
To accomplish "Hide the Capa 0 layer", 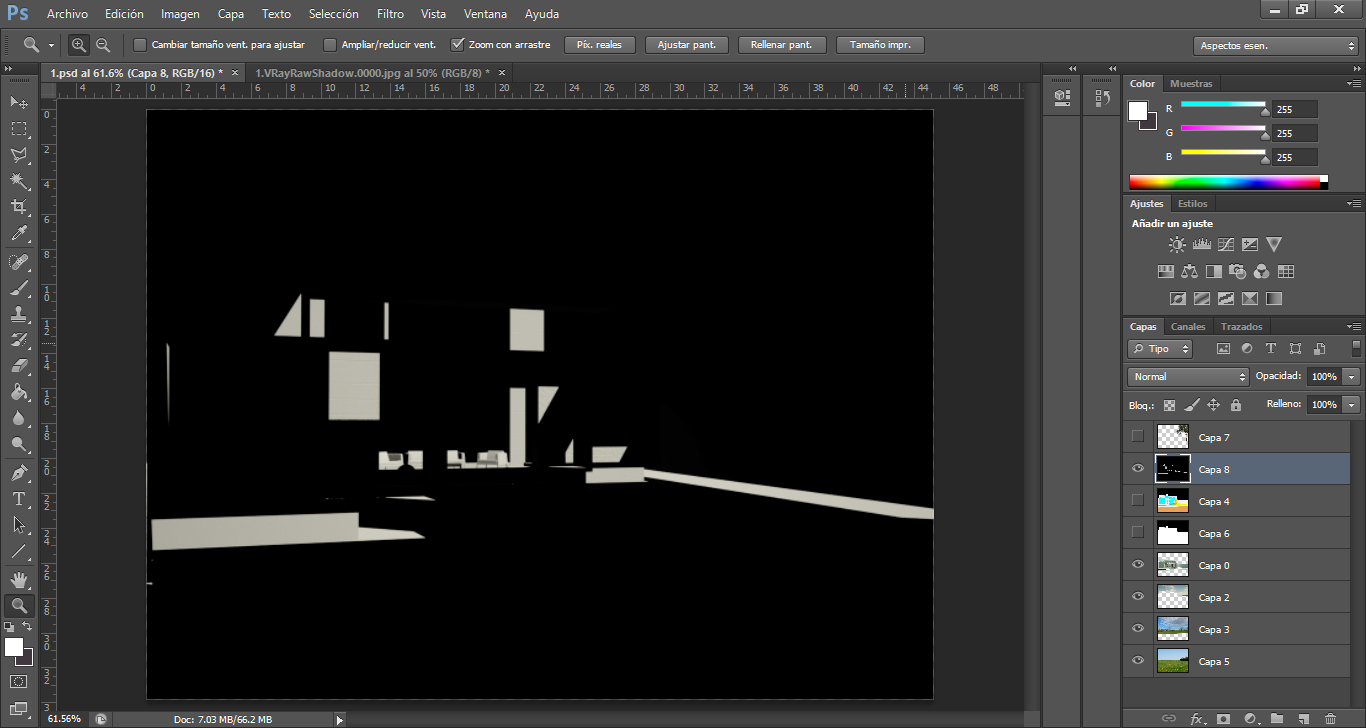I will click(x=1137, y=565).
